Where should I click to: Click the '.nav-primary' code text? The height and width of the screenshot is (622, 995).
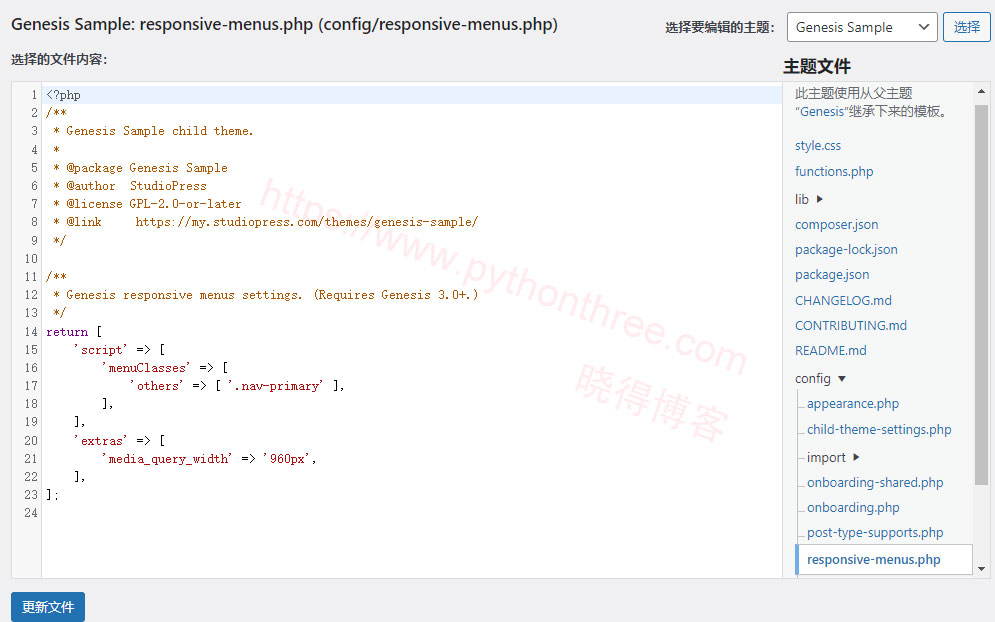[x=275, y=386]
